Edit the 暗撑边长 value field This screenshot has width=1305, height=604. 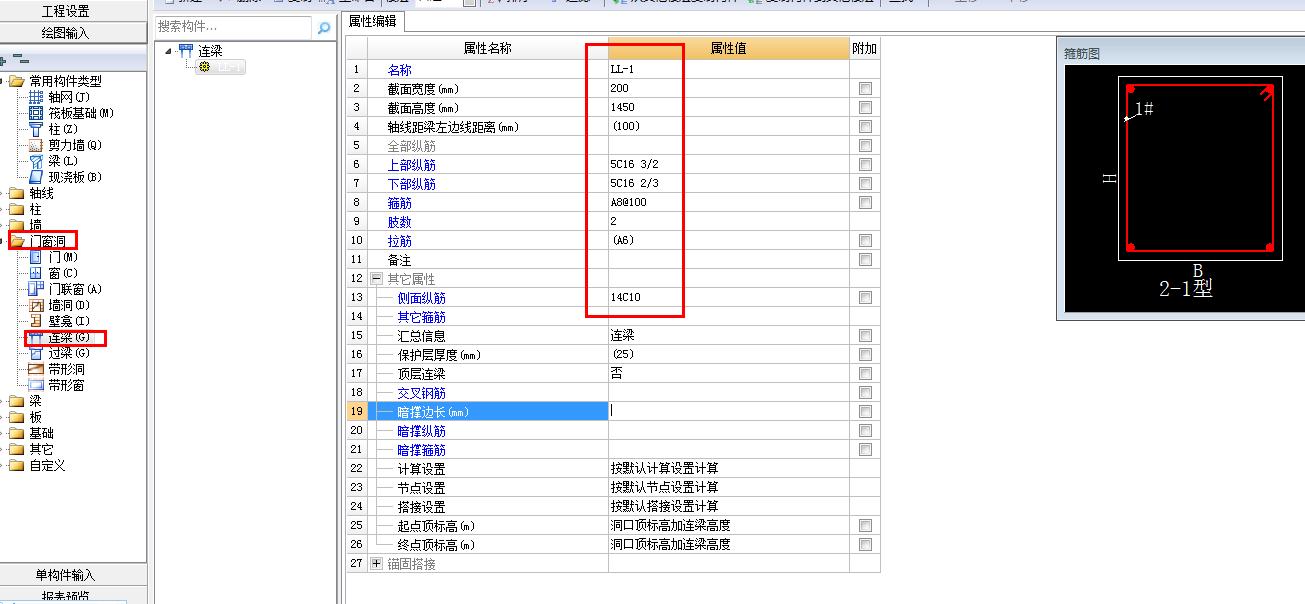coord(728,412)
